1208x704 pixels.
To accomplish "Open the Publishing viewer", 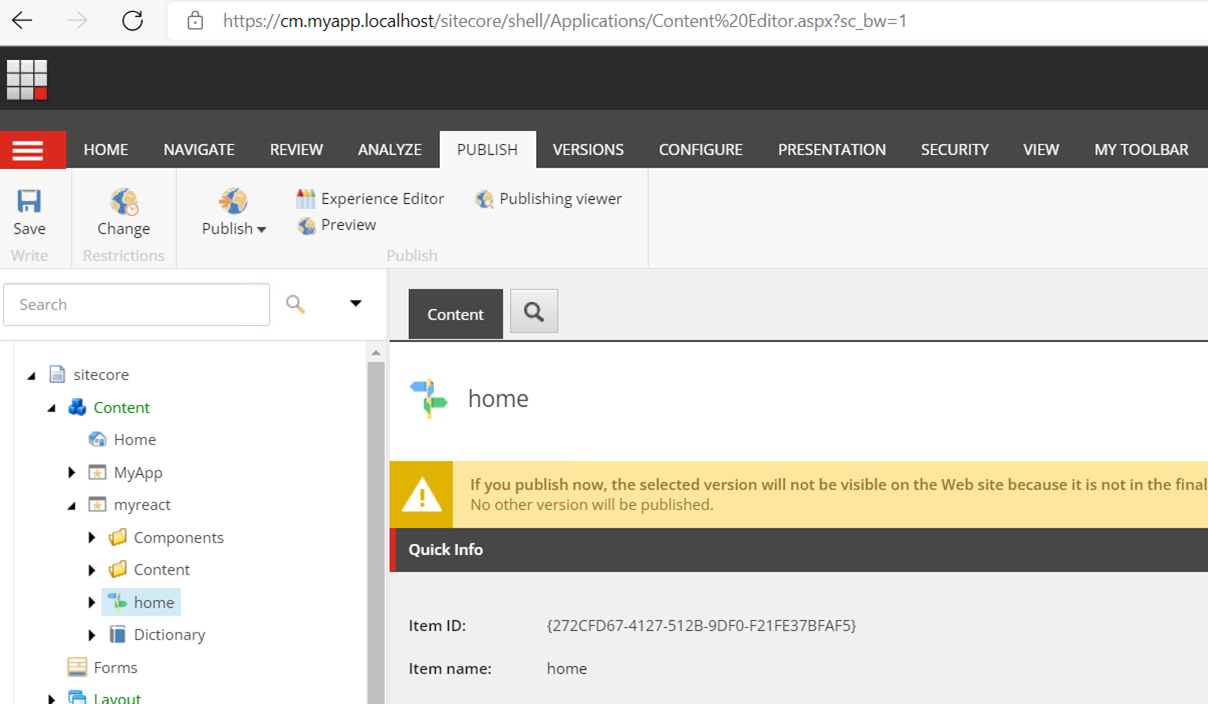I will [548, 198].
